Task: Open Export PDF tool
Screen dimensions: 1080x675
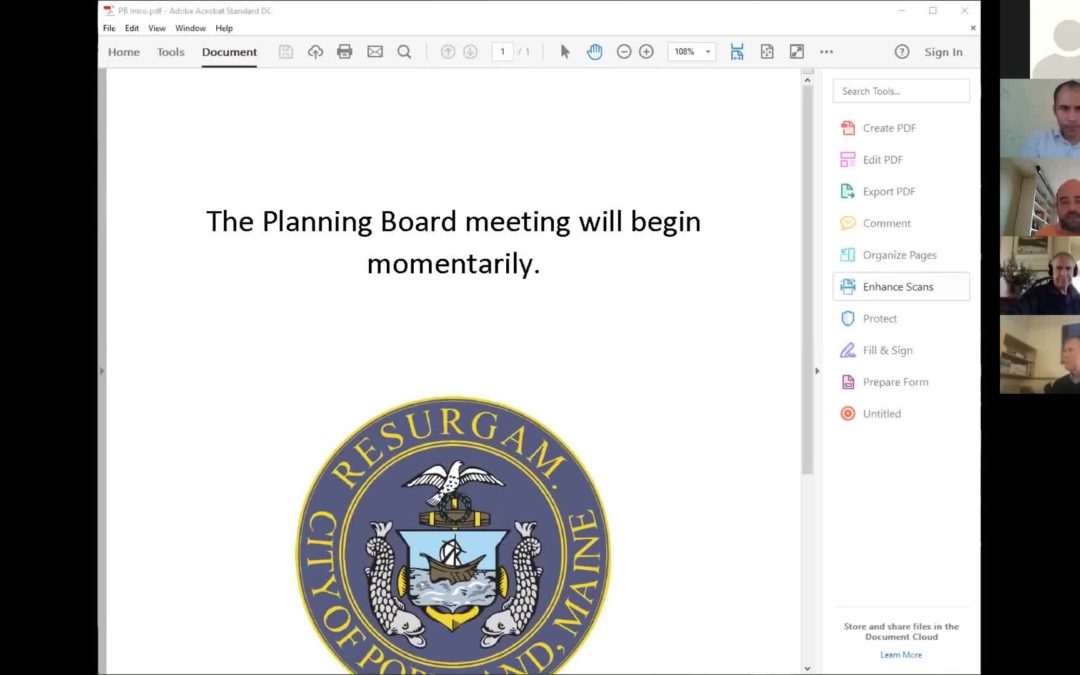Action: [901, 191]
